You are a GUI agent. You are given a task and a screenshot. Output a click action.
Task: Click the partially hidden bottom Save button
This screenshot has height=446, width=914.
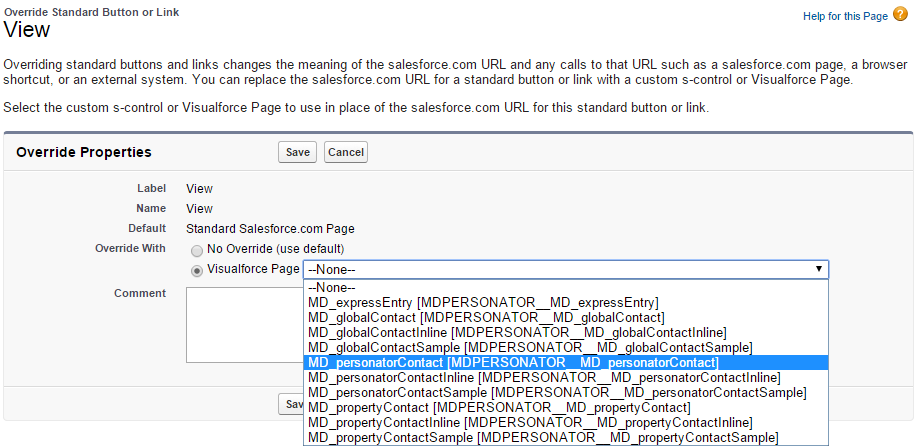pos(291,404)
